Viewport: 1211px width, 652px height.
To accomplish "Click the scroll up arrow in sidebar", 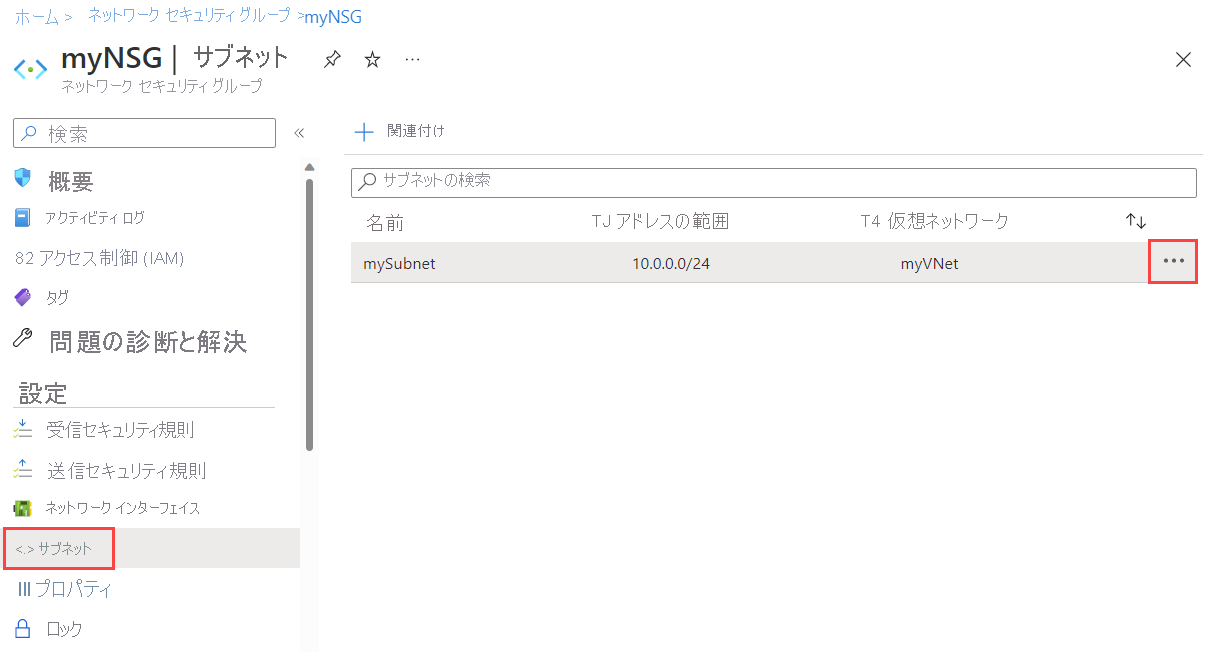I will click(x=310, y=167).
